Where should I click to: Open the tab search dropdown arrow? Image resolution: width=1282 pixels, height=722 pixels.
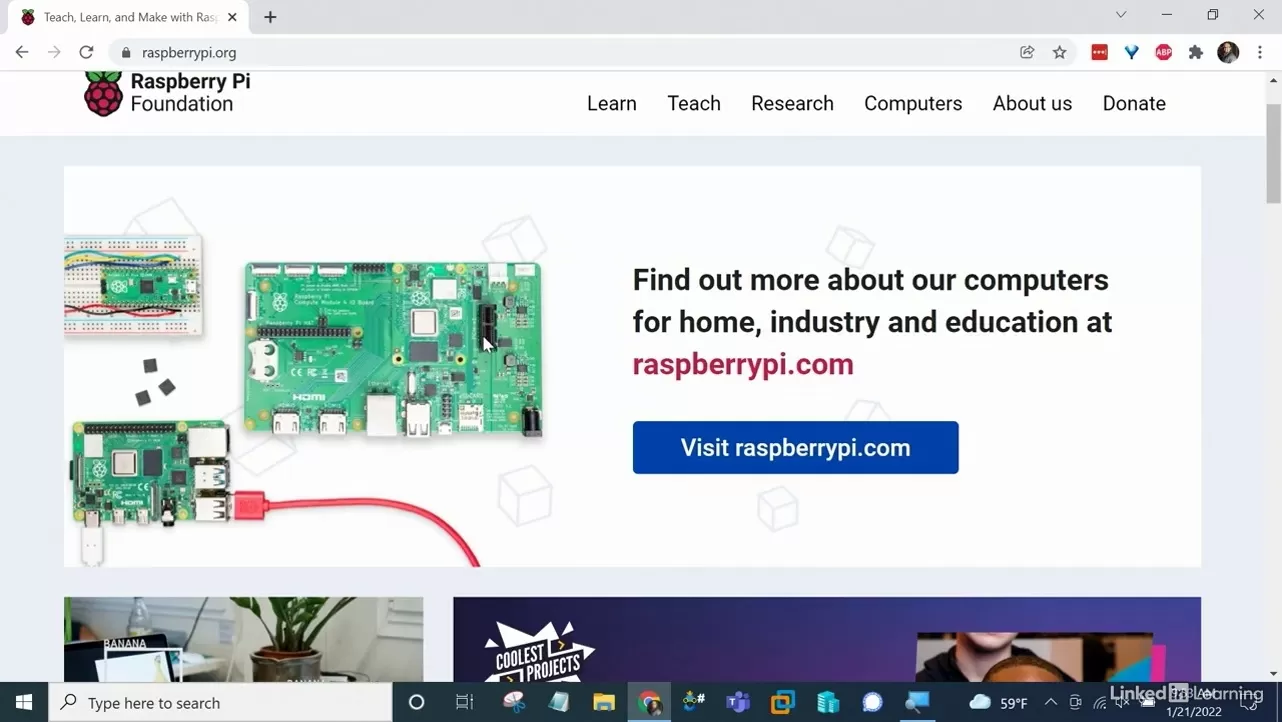[1121, 15]
